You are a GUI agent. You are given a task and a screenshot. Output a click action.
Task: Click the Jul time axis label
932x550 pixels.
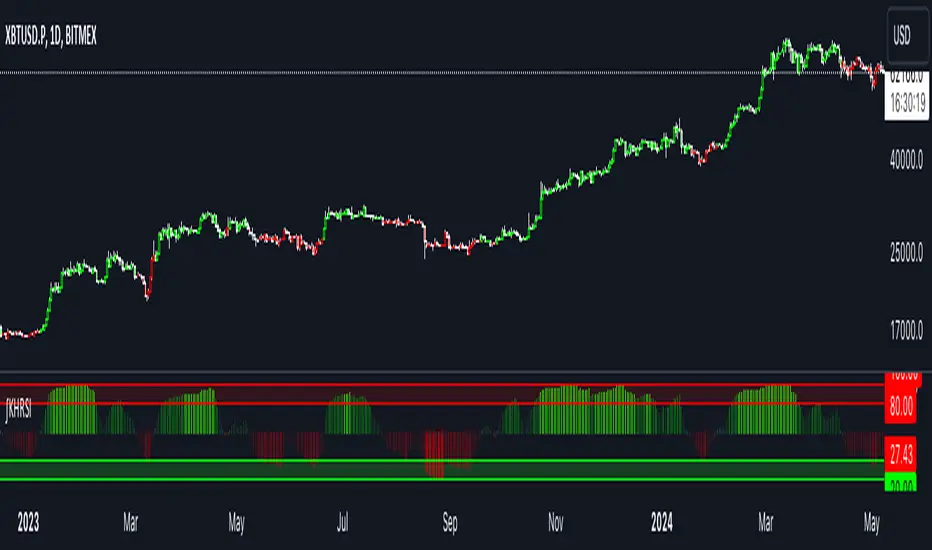[x=342, y=523]
